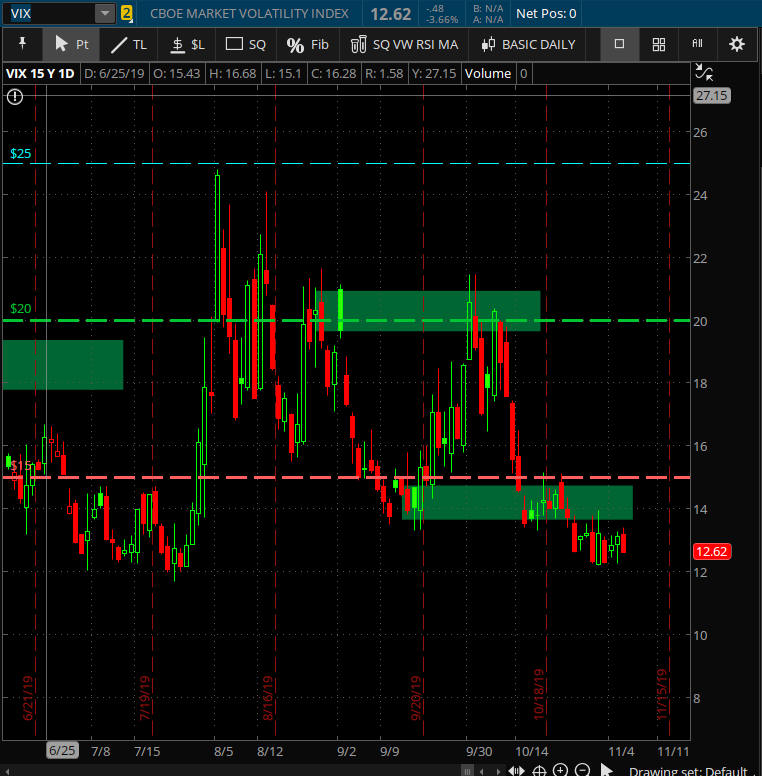Open the BASIC DAILY chart style menu
Viewport: 762px width, 776px height.
coord(529,44)
